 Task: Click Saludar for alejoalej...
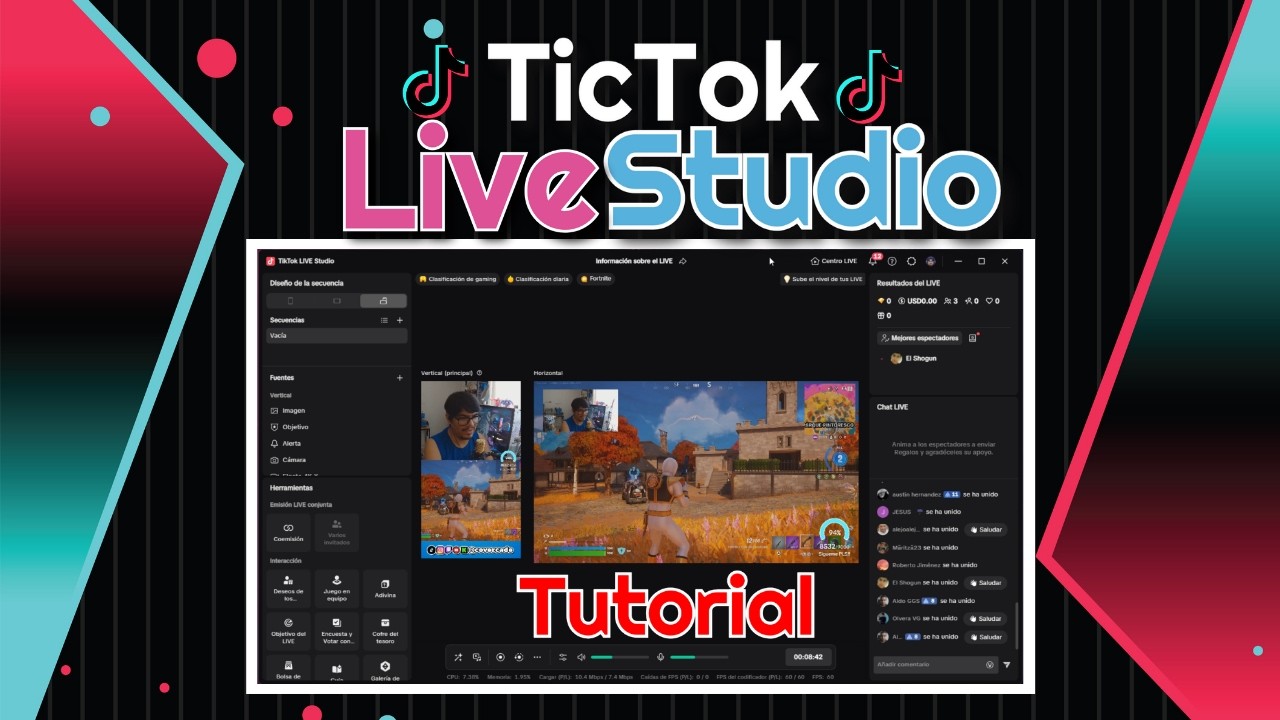pos(985,530)
